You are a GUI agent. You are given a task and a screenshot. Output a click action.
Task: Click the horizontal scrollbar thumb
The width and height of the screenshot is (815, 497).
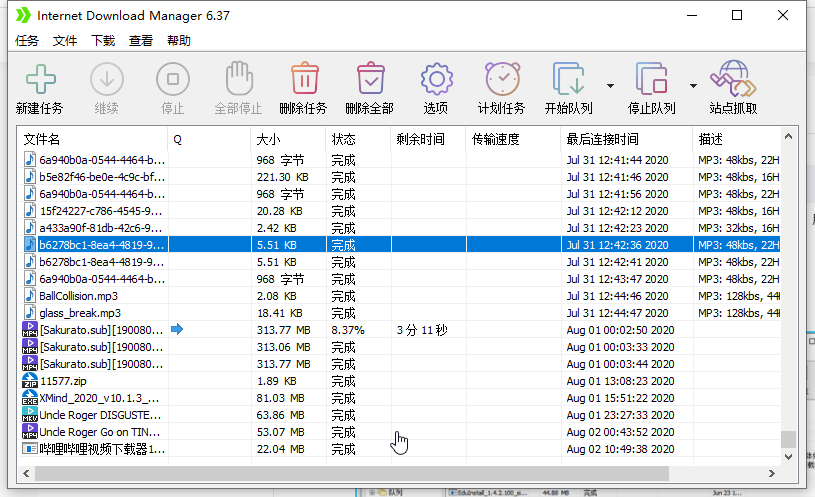352,474
